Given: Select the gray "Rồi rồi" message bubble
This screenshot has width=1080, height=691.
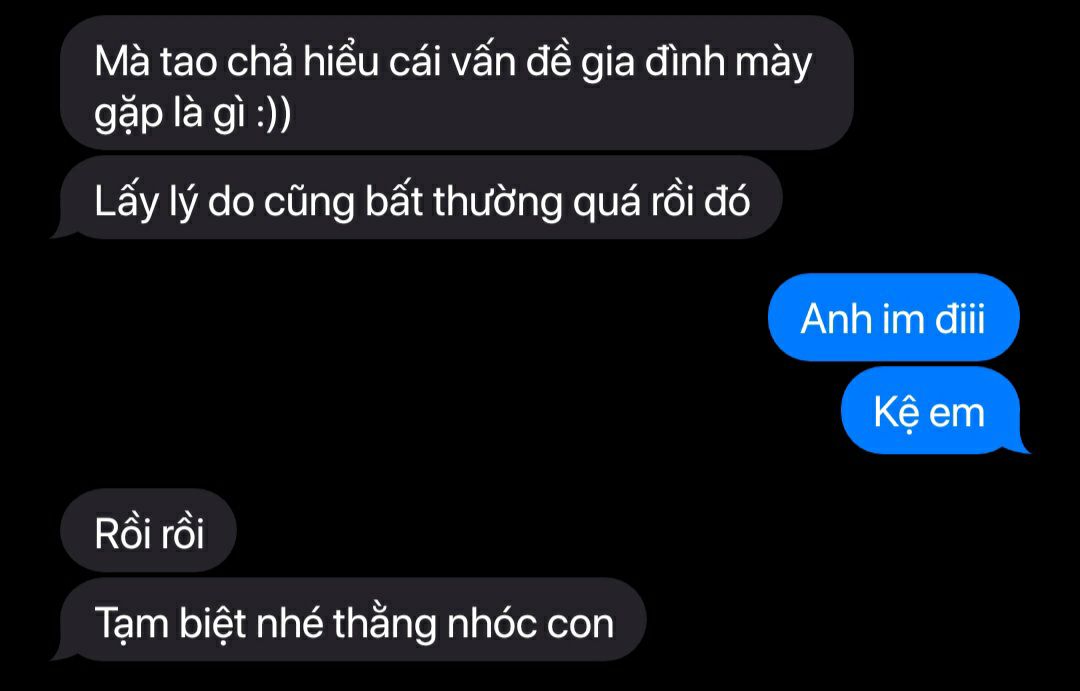Looking at the screenshot, I should [148, 530].
